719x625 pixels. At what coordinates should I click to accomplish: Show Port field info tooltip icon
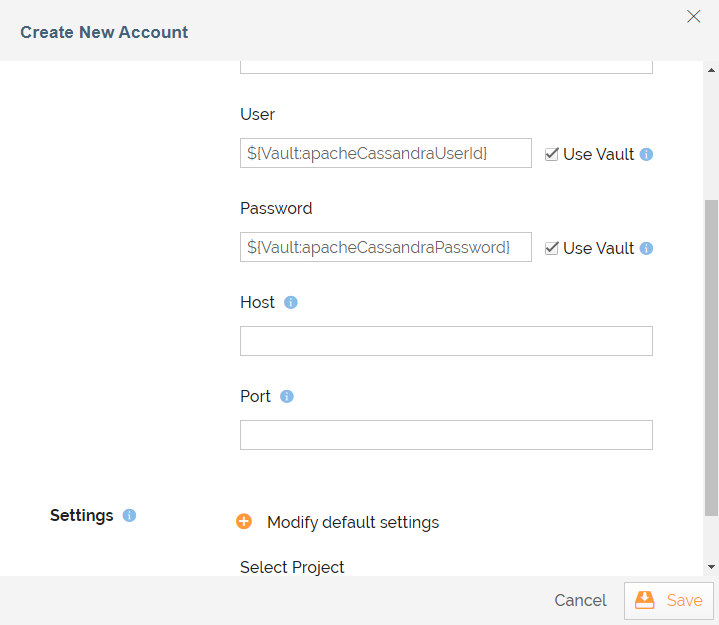tap(287, 397)
